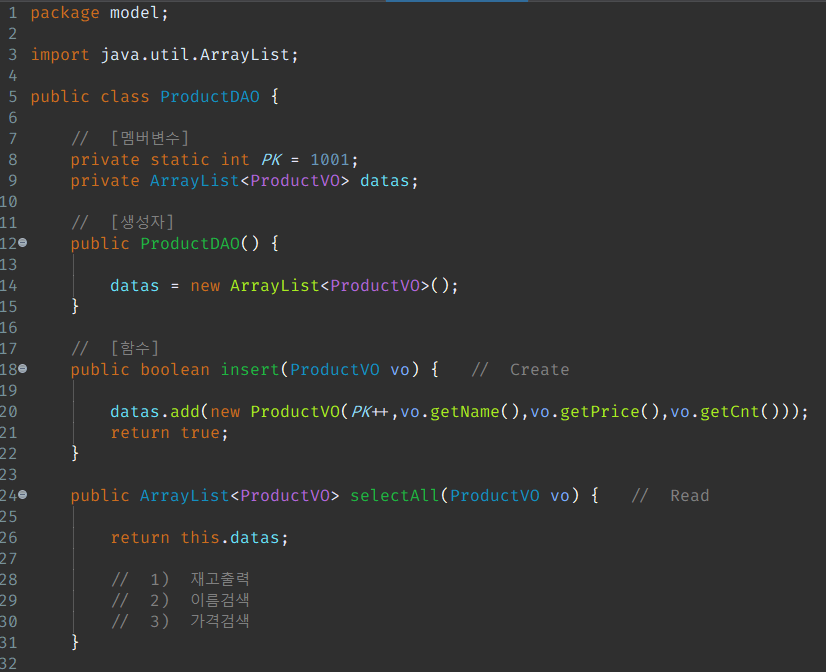Click the 'getCnt()' call on line 20

point(740,411)
